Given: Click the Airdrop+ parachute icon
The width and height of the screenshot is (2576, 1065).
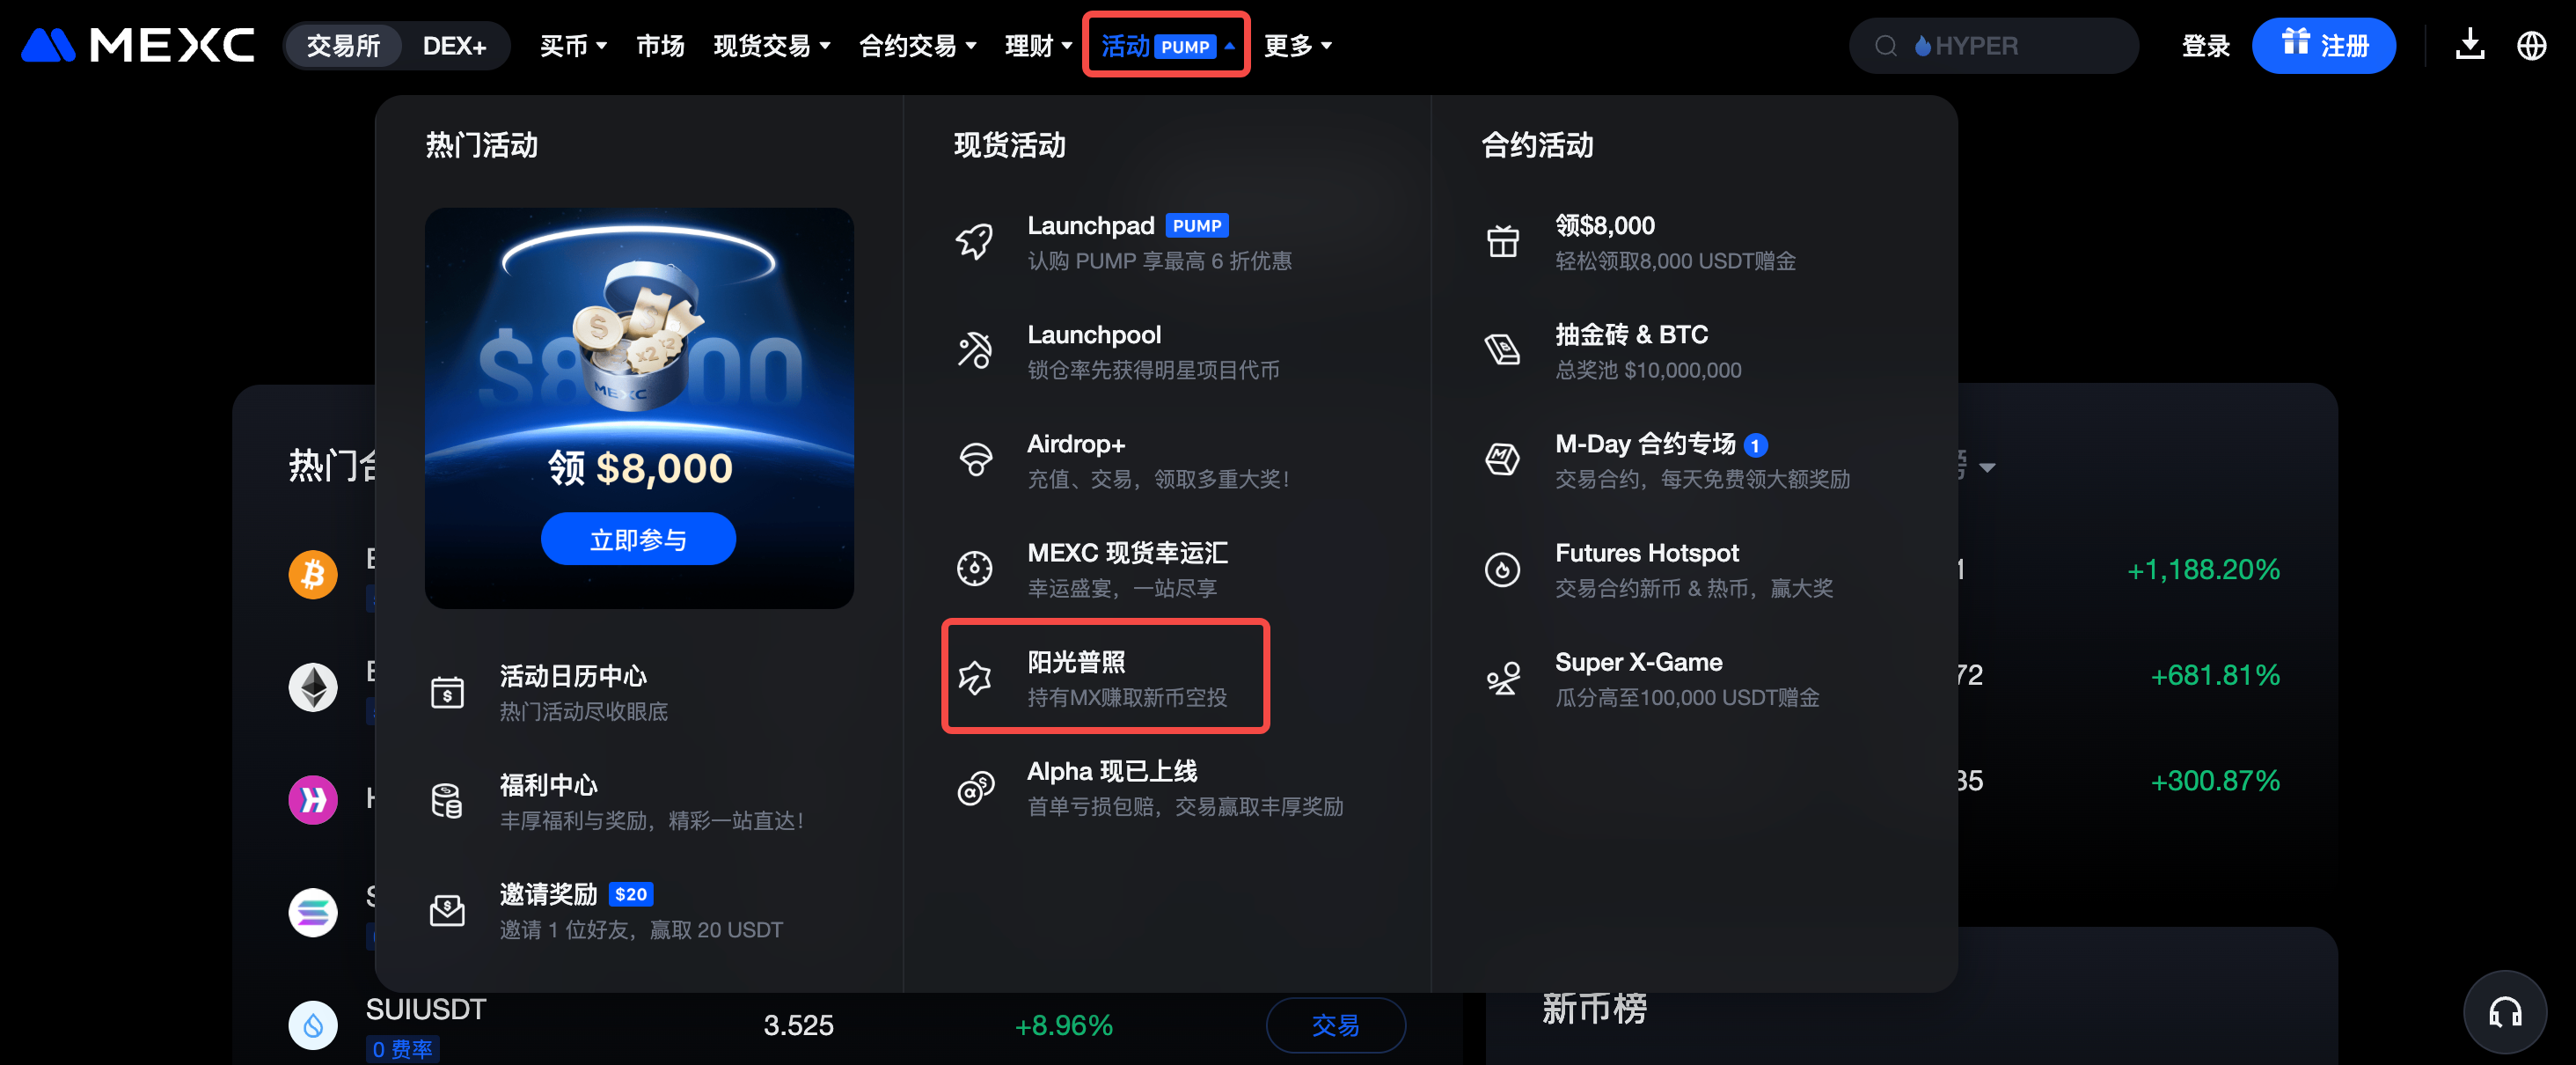Looking at the screenshot, I should [974, 460].
